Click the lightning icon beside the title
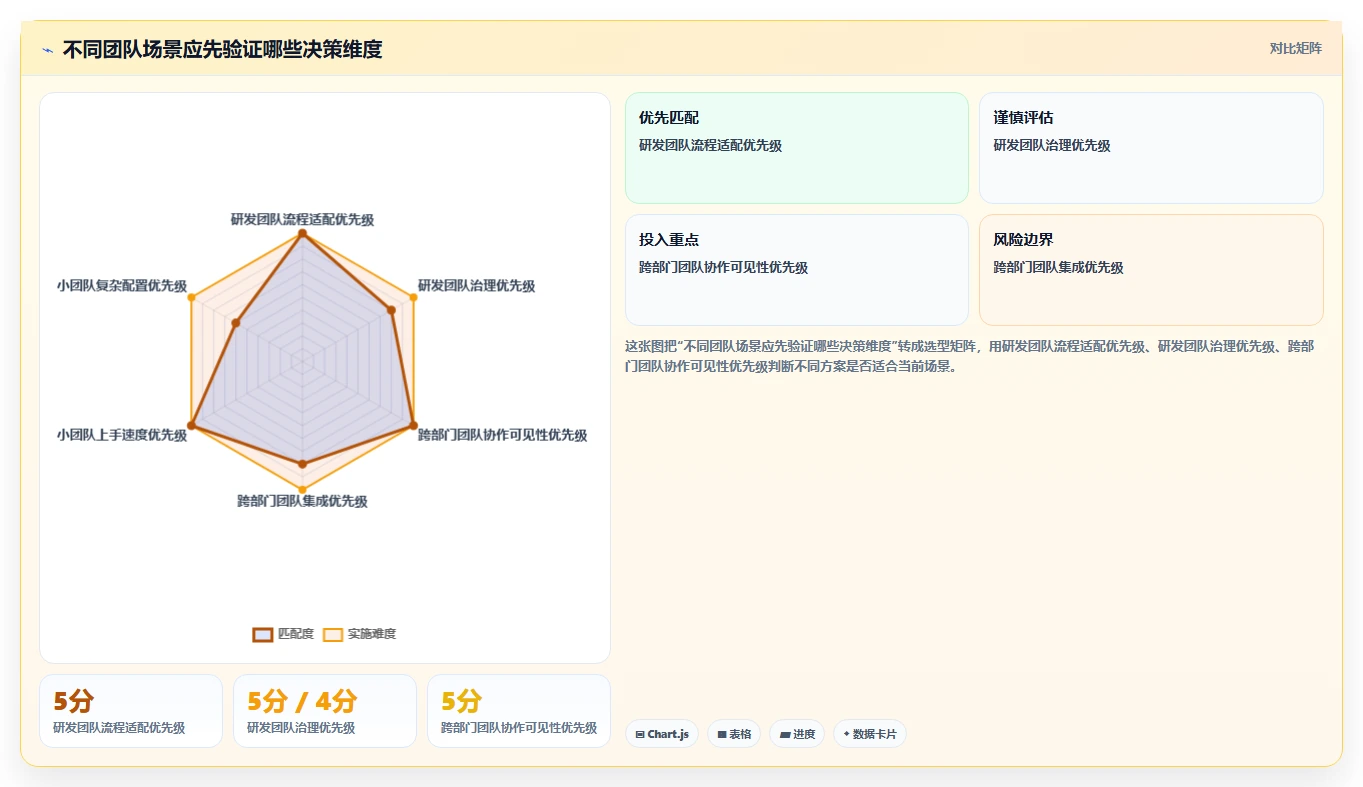 pyautogui.click(x=47, y=50)
